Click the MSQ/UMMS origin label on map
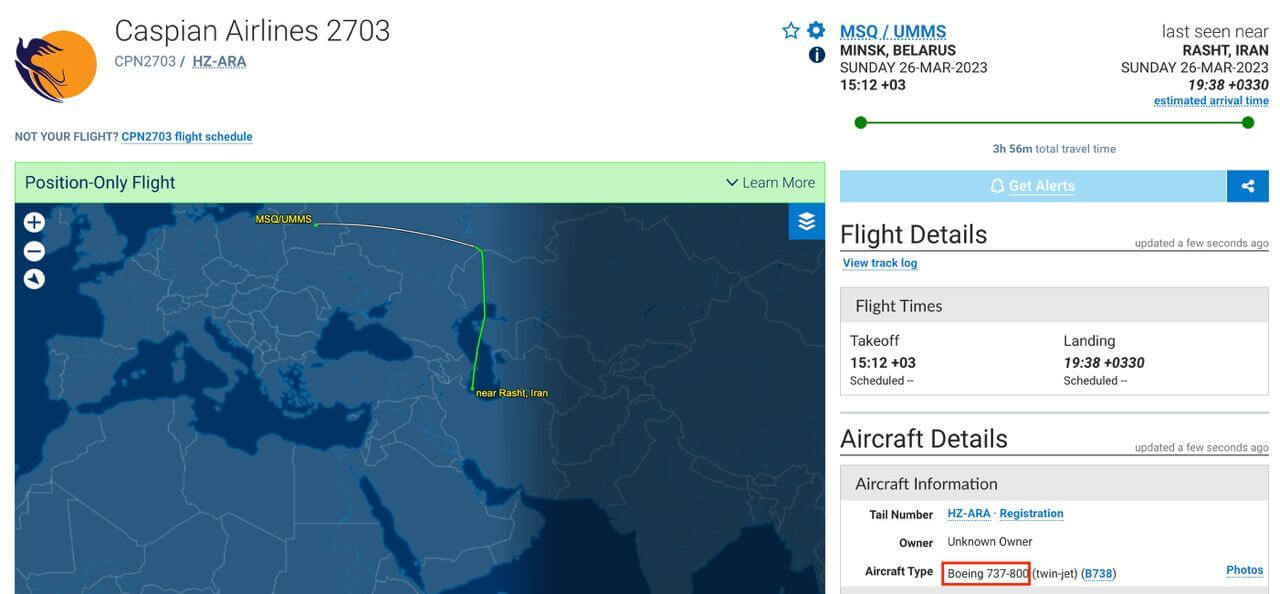Viewport: 1280px width, 594px height. pos(283,219)
